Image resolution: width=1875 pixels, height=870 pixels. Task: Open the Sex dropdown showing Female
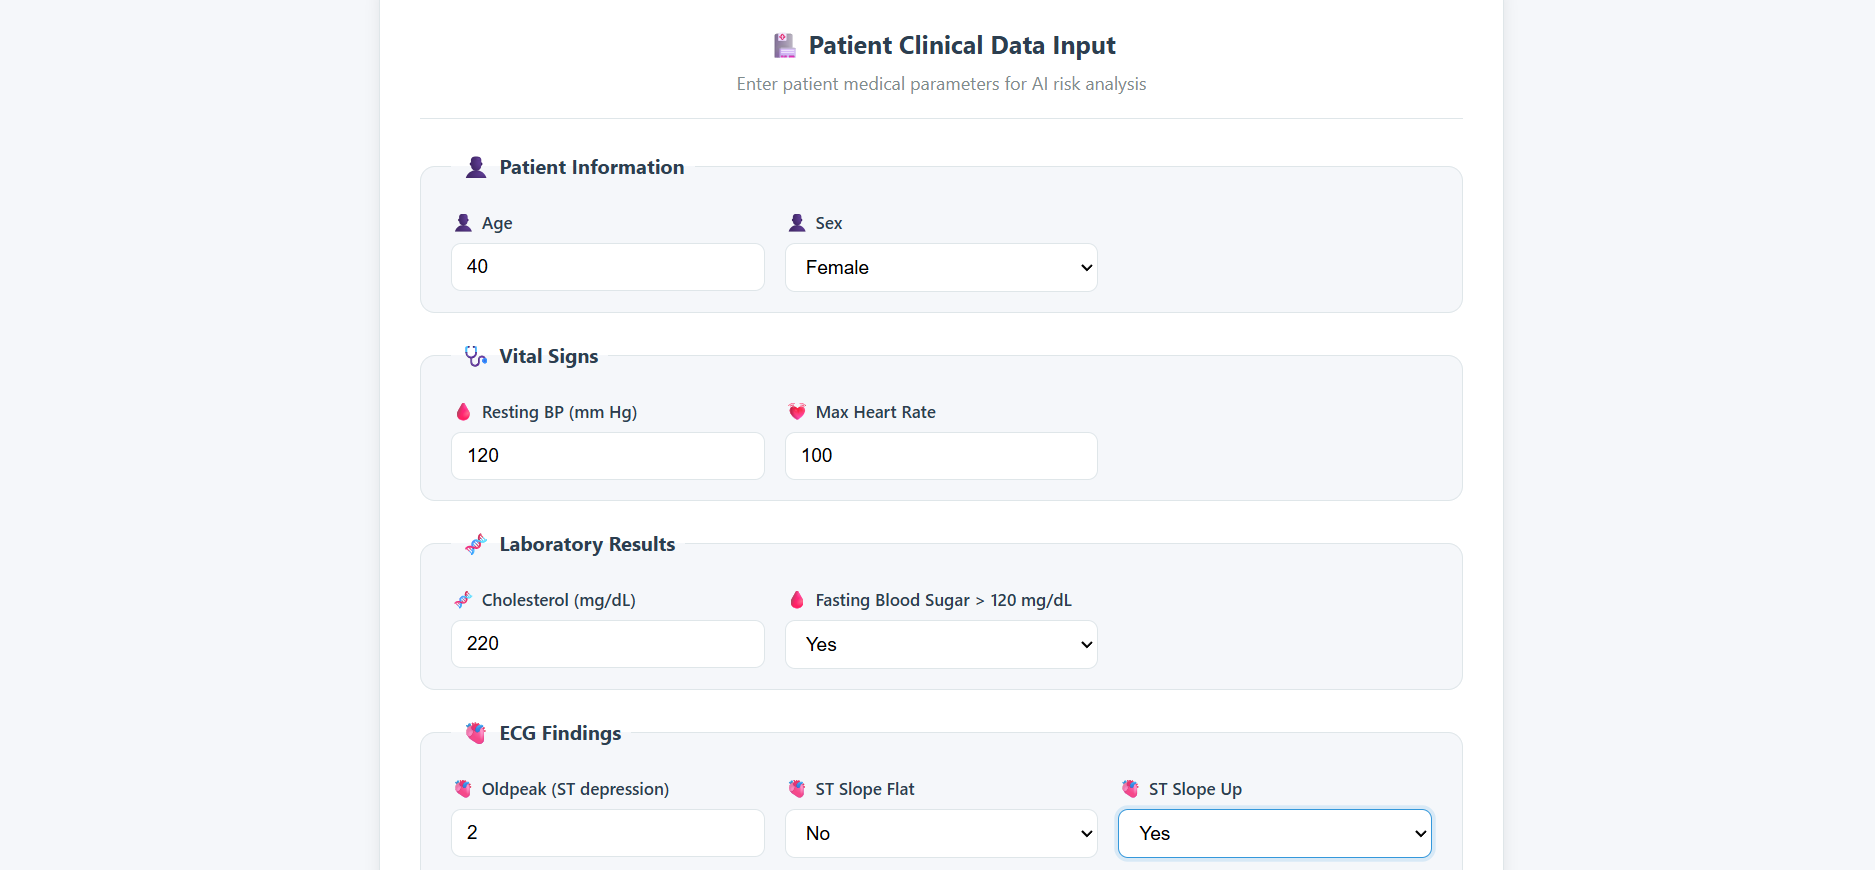[941, 268]
